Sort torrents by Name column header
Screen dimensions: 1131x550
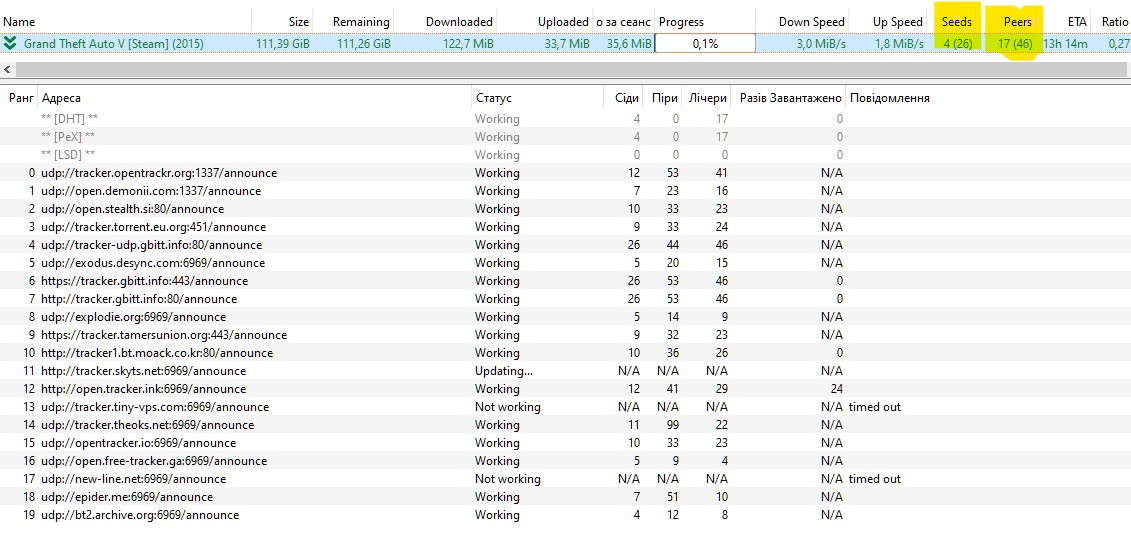(20, 21)
